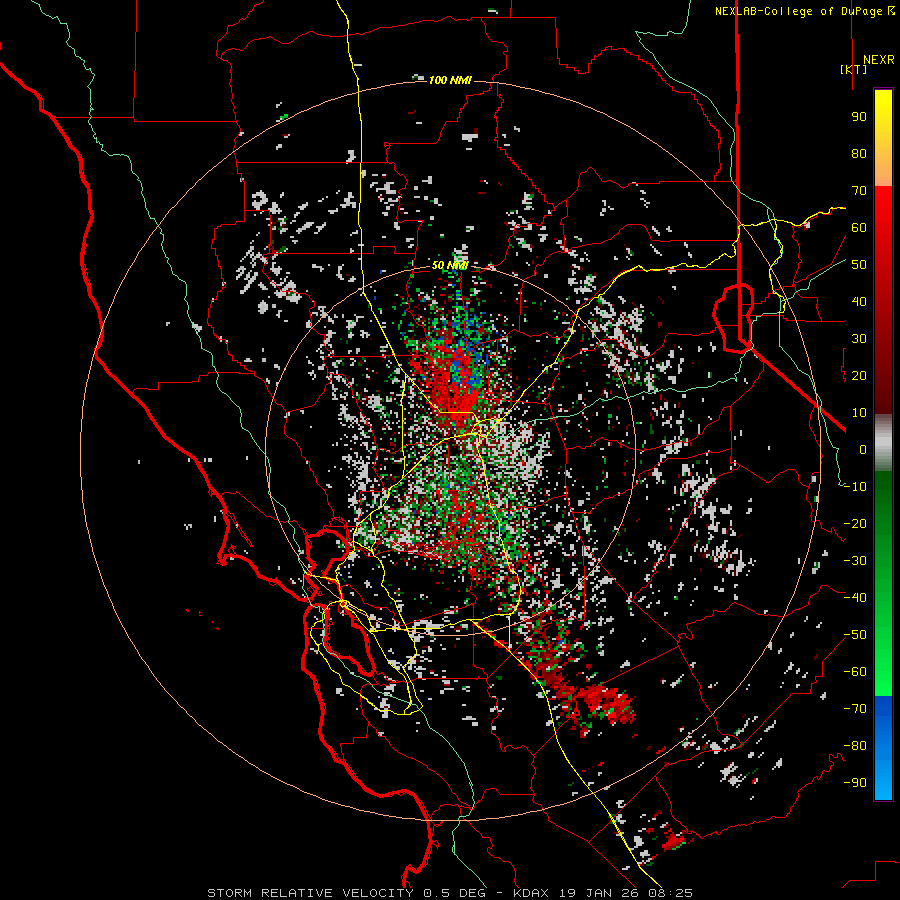Viewport: 900px width, 900px height.
Task: Click the 20 value on the velocity scale
Action: [x=859, y=376]
